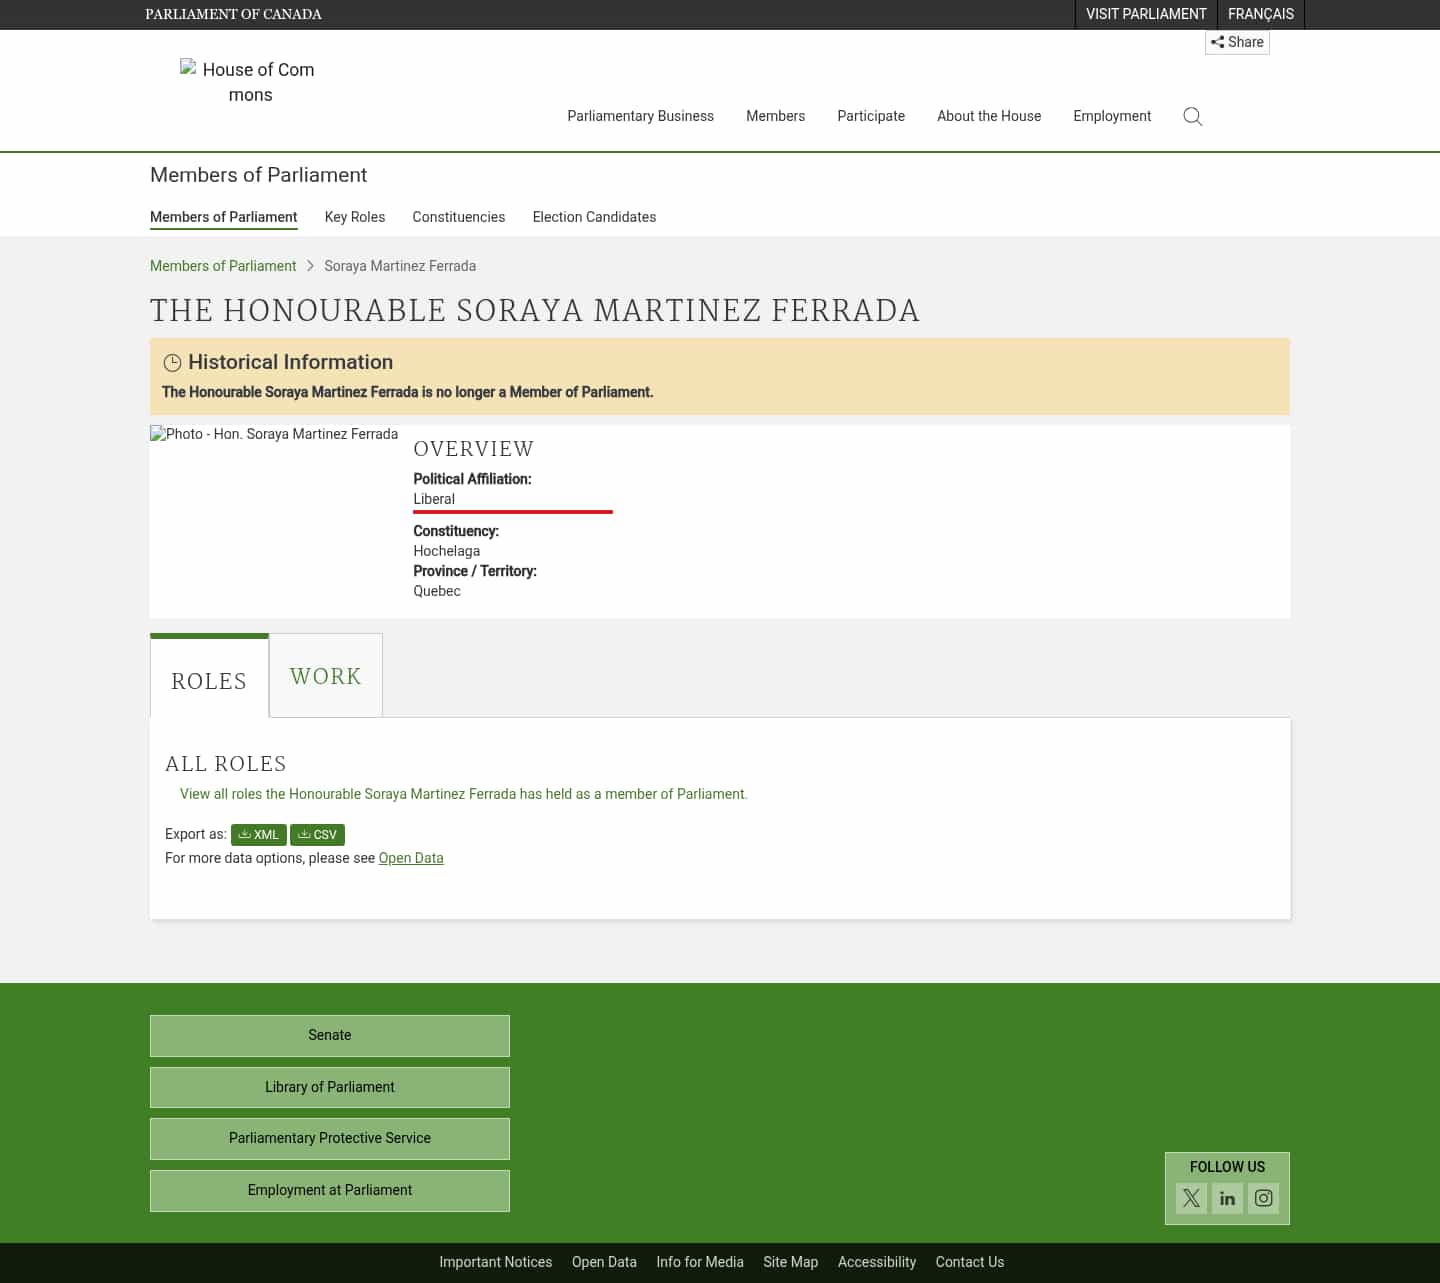This screenshot has height=1283, width=1440.
Task: Open the LinkedIn social icon
Action: pyautogui.click(x=1227, y=1198)
